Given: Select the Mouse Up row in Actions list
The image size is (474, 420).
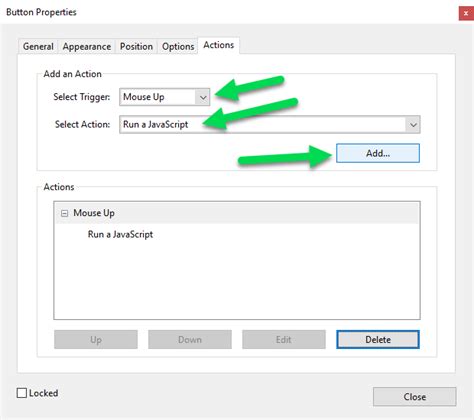Looking at the screenshot, I should (x=237, y=213).
